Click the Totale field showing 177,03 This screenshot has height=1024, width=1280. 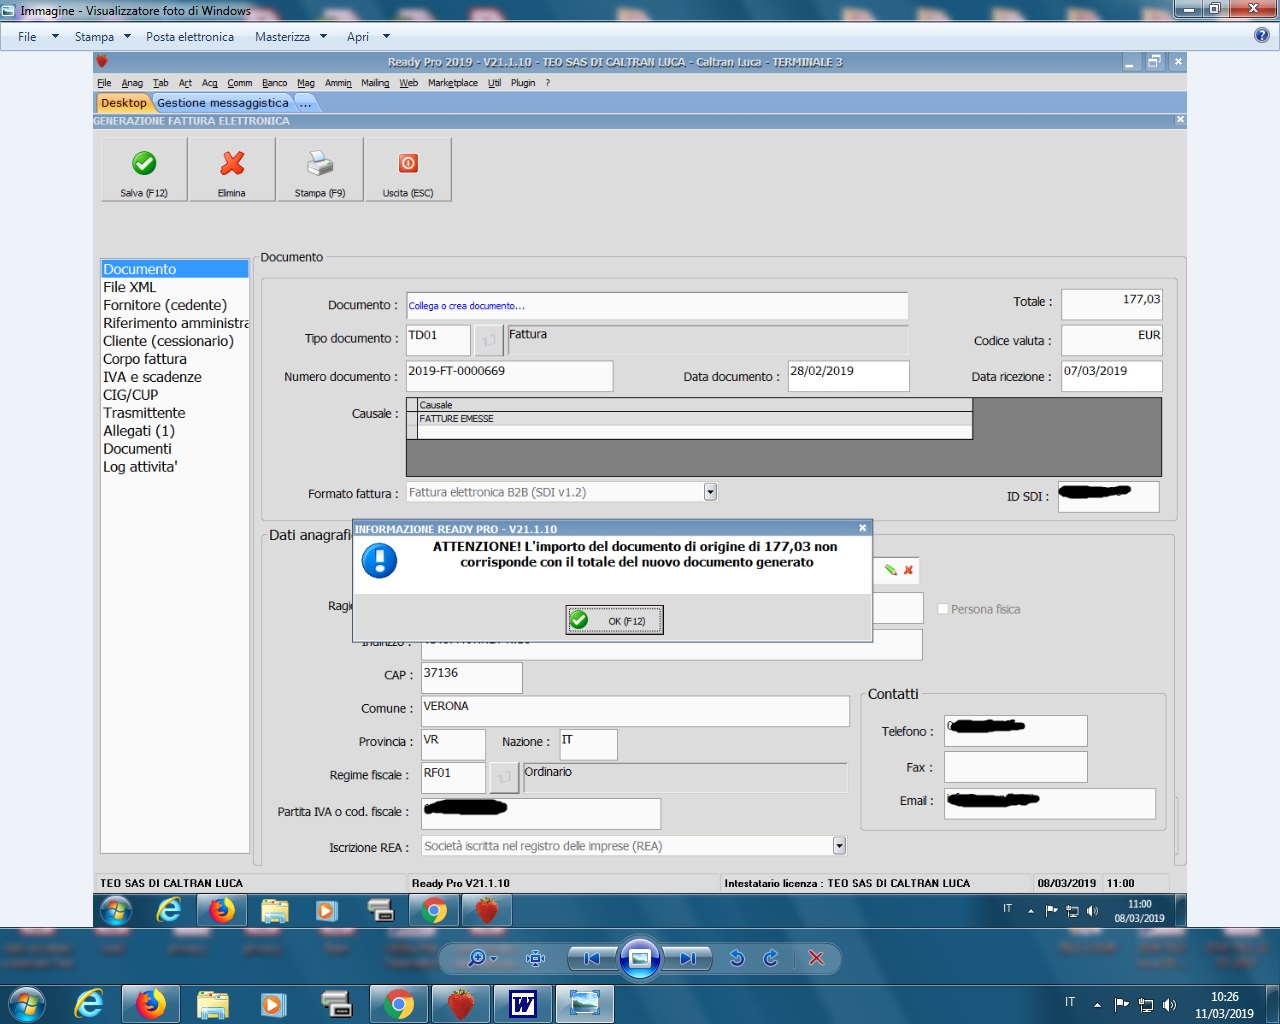pyautogui.click(x=1112, y=304)
